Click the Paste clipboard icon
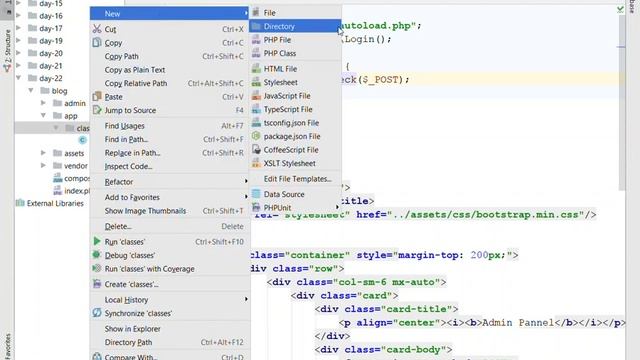The image size is (640, 360). point(97,97)
